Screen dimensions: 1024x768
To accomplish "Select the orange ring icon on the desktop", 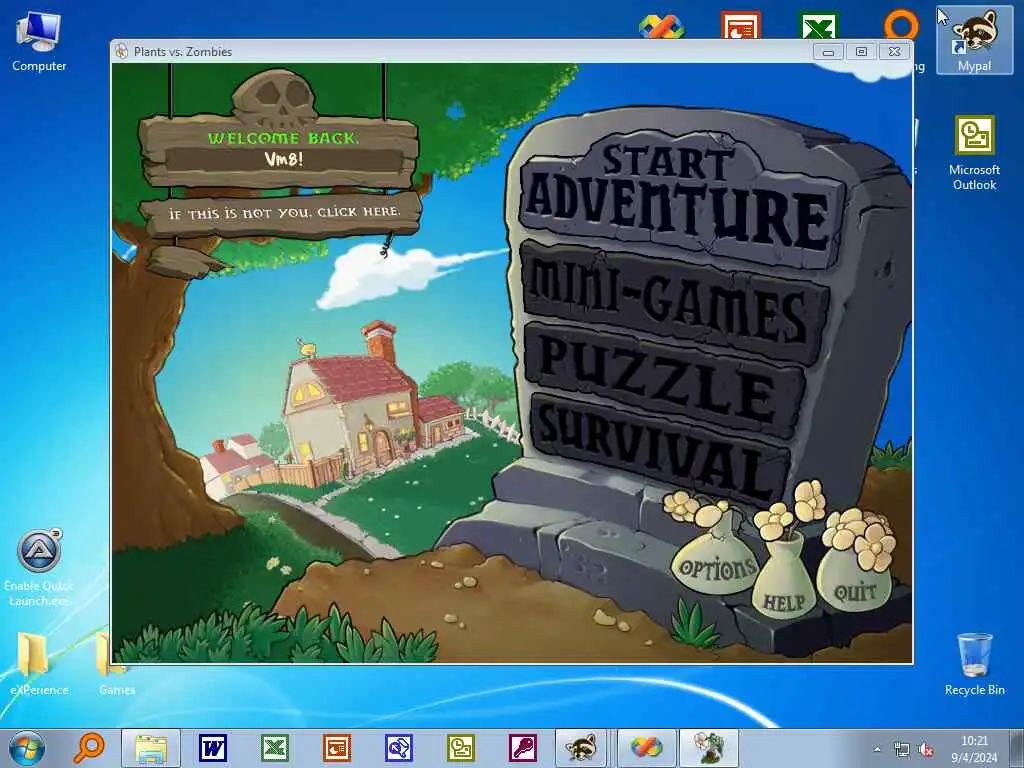I will click(x=901, y=26).
